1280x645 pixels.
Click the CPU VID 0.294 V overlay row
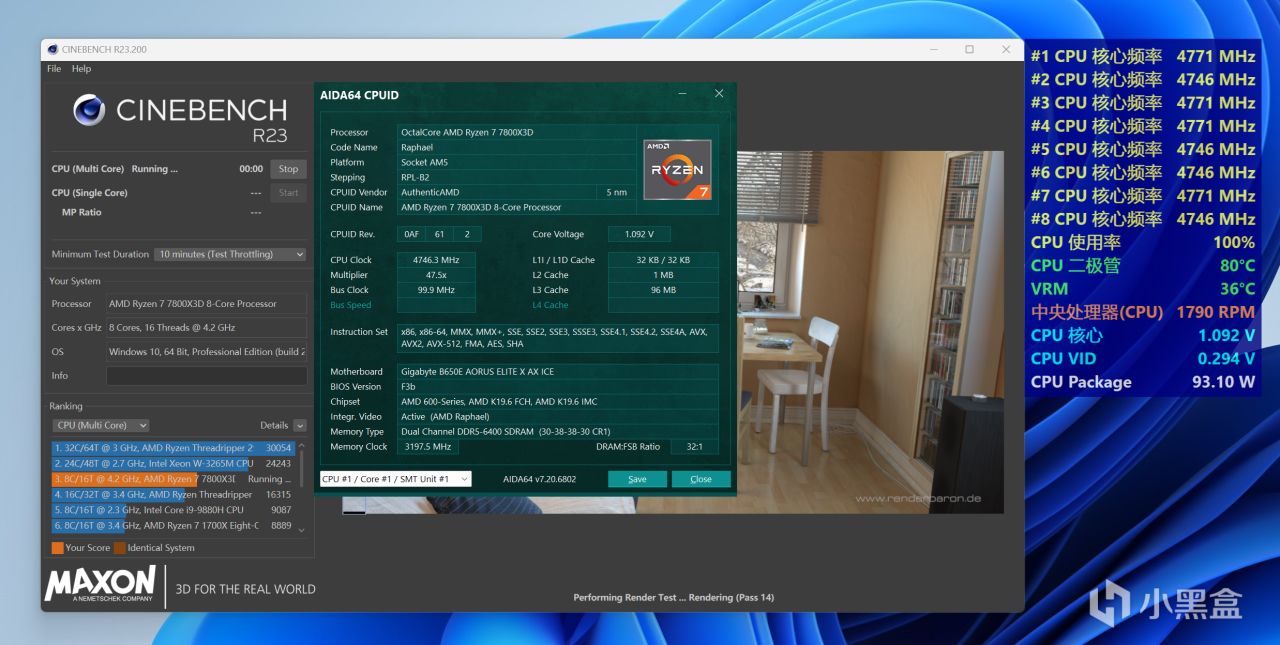(1142, 359)
